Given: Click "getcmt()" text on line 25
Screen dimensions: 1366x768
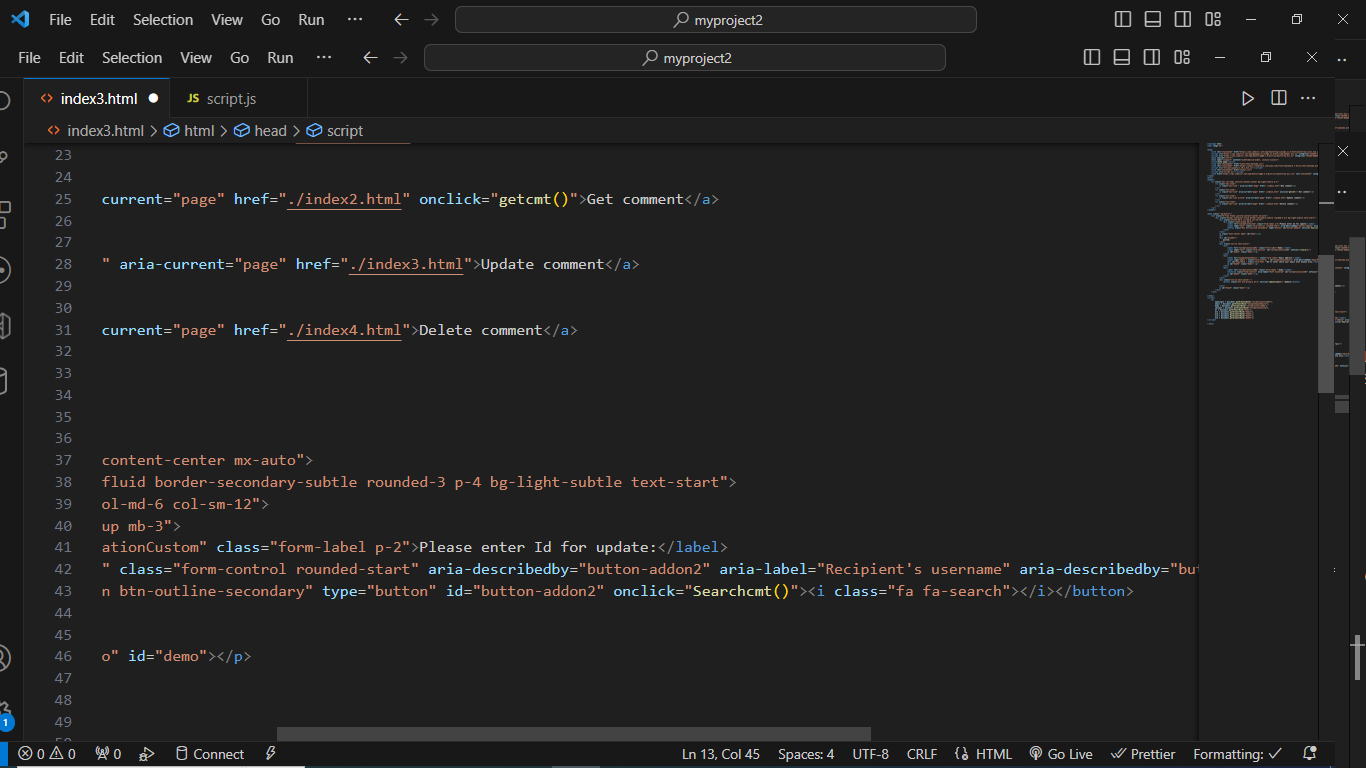Looking at the screenshot, I should 534,199.
